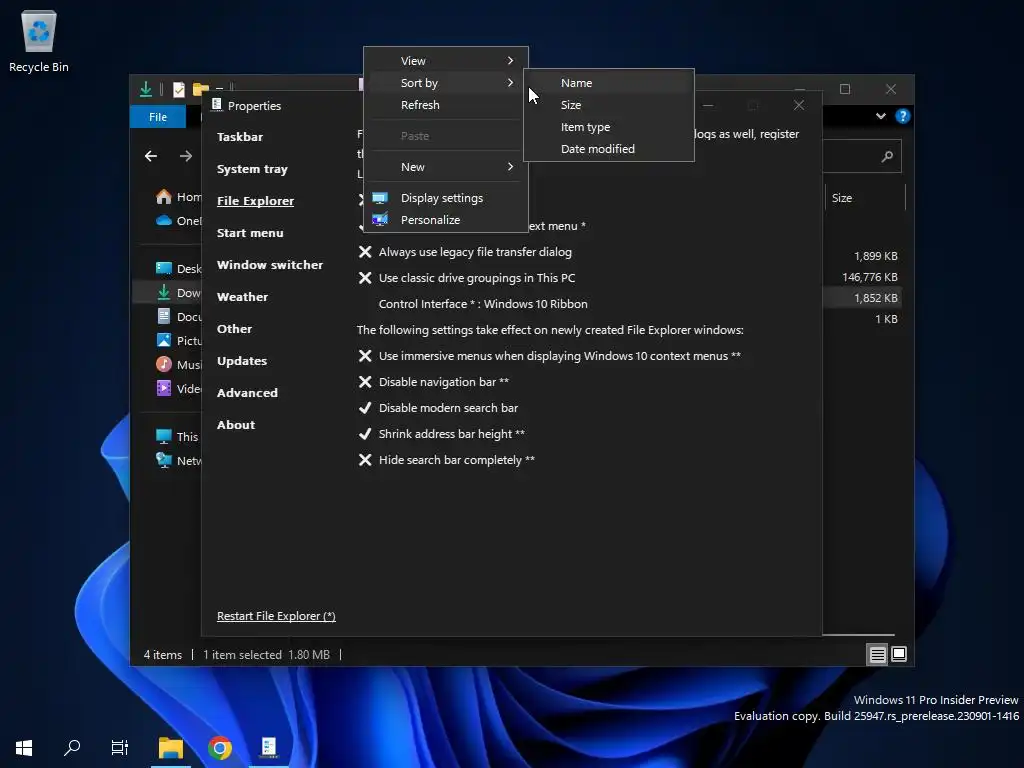Image resolution: width=1024 pixels, height=768 pixels.
Task: Select the file row sized 1,852 KB
Action: pyautogui.click(x=863, y=298)
